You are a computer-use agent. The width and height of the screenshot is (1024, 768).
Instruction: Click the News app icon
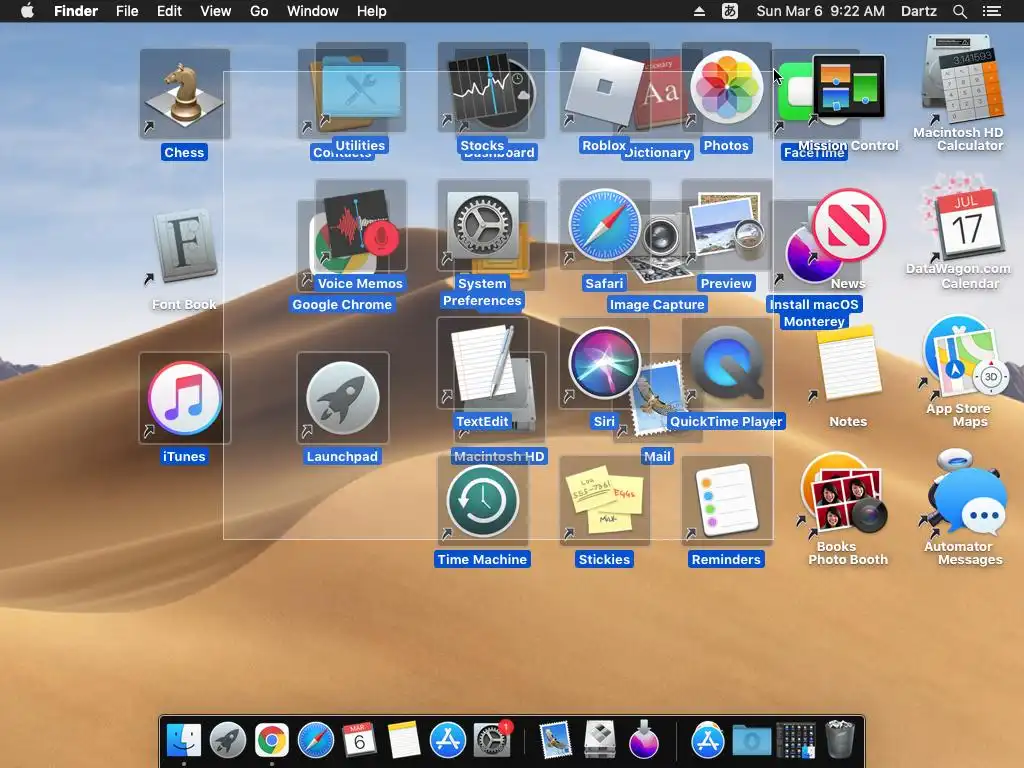click(x=848, y=225)
